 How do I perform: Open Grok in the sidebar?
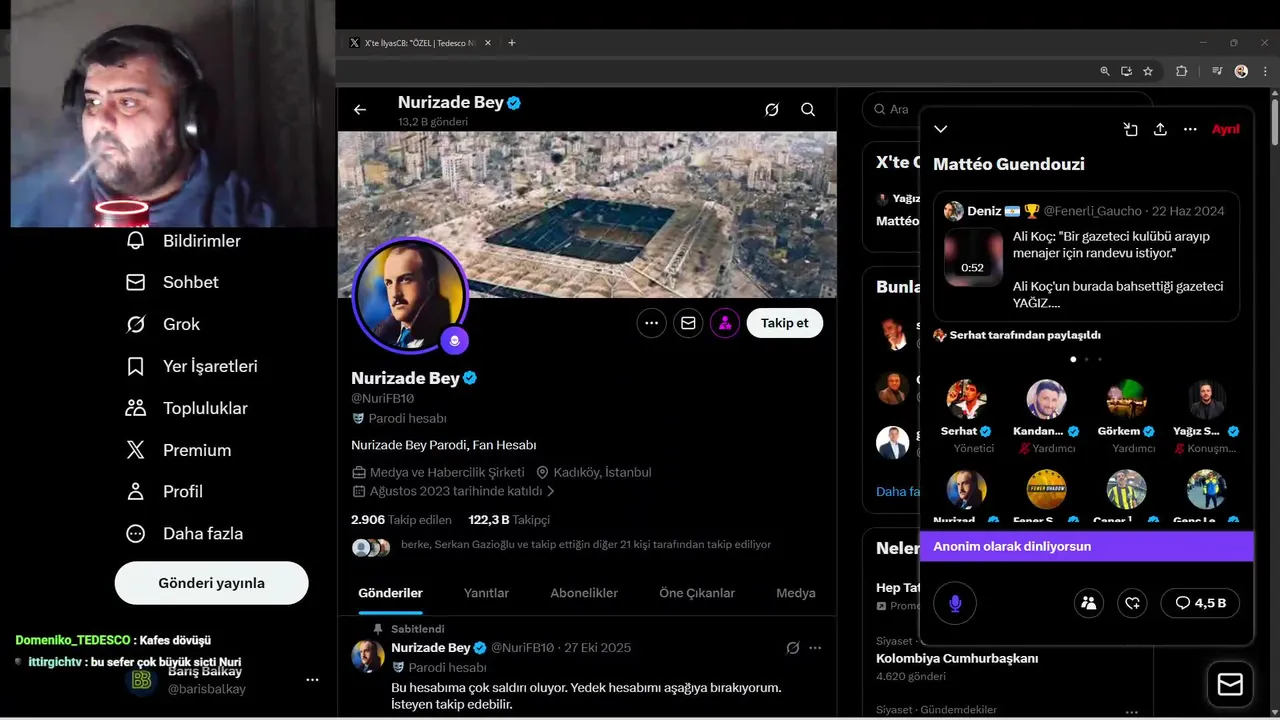163,324
